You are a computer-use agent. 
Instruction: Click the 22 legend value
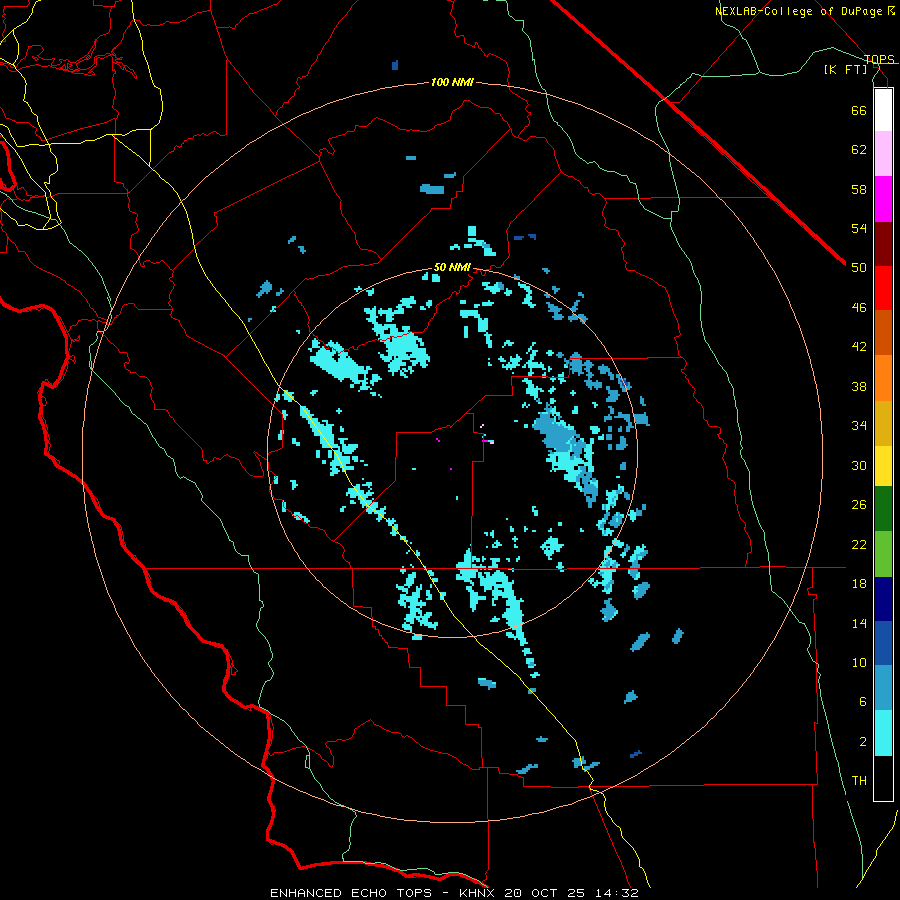point(859,544)
